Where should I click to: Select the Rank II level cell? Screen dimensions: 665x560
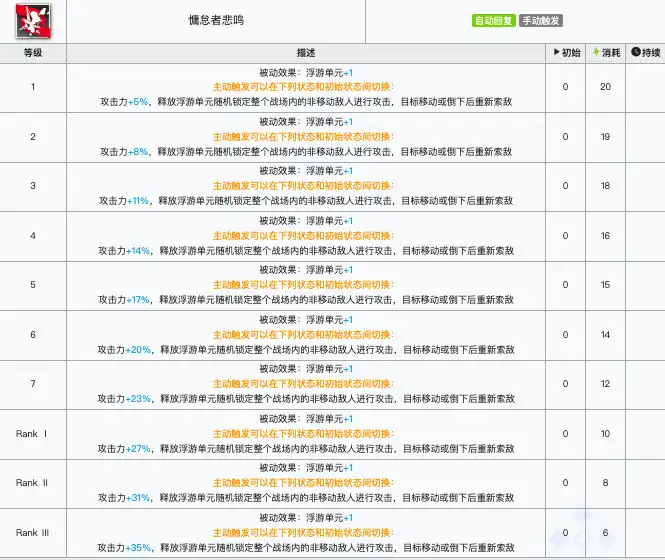tap(33, 483)
